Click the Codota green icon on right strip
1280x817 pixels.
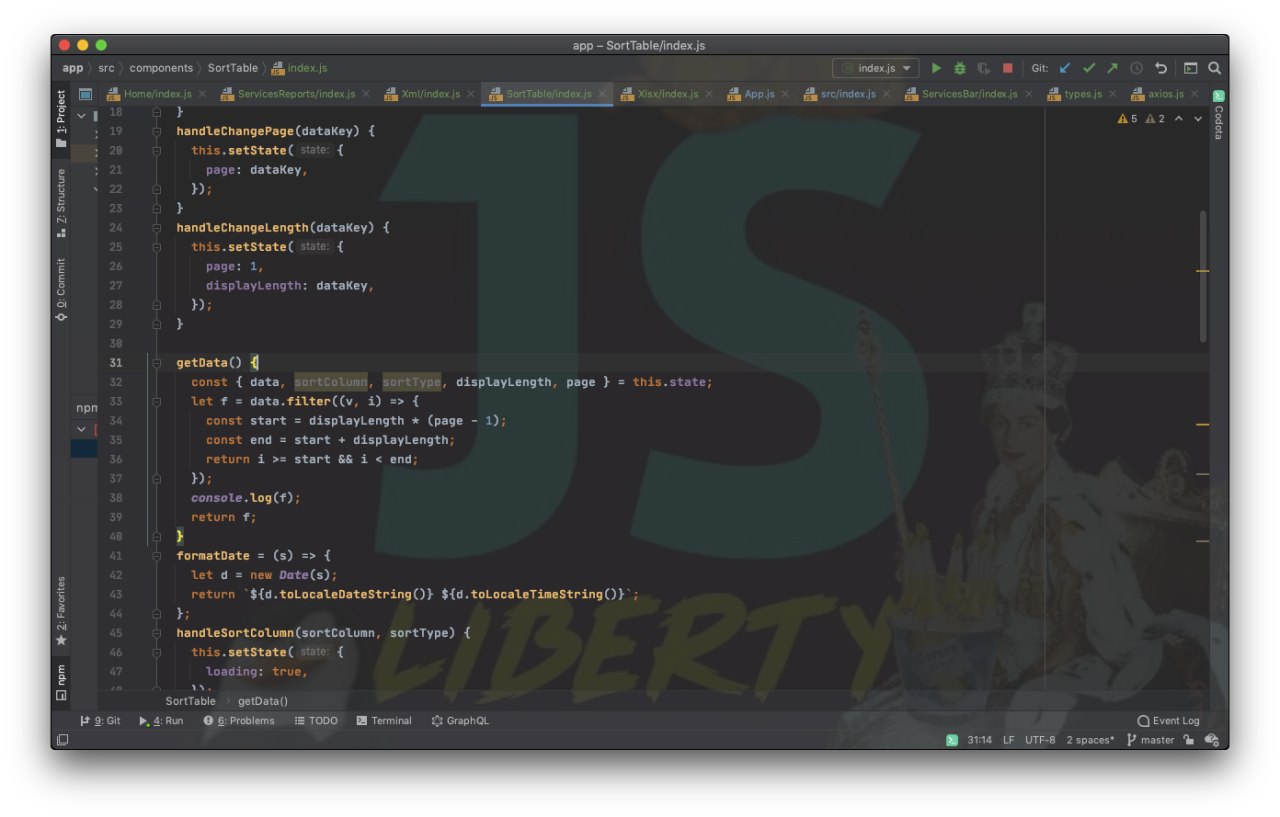(x=1218, y=96)
